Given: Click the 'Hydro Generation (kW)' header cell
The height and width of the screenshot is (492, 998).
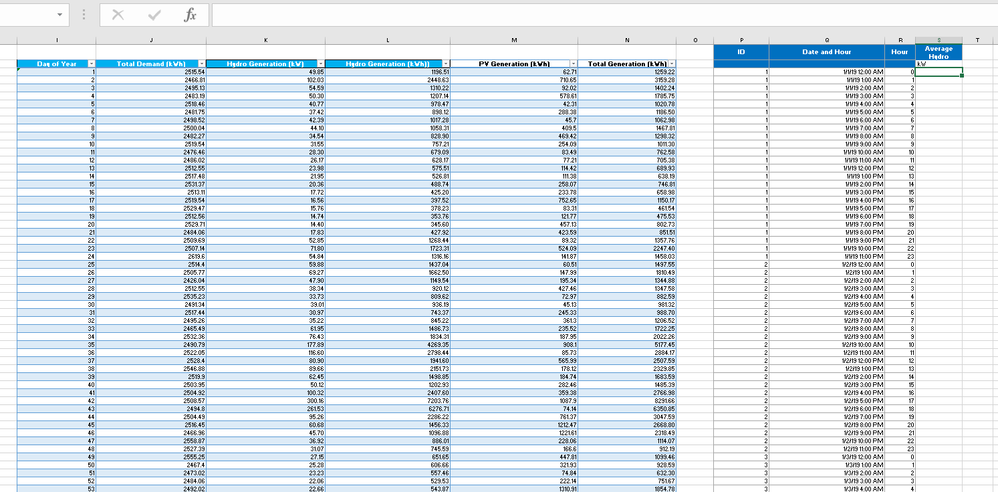Looking at the screenshot, I should tap(265, 64).
